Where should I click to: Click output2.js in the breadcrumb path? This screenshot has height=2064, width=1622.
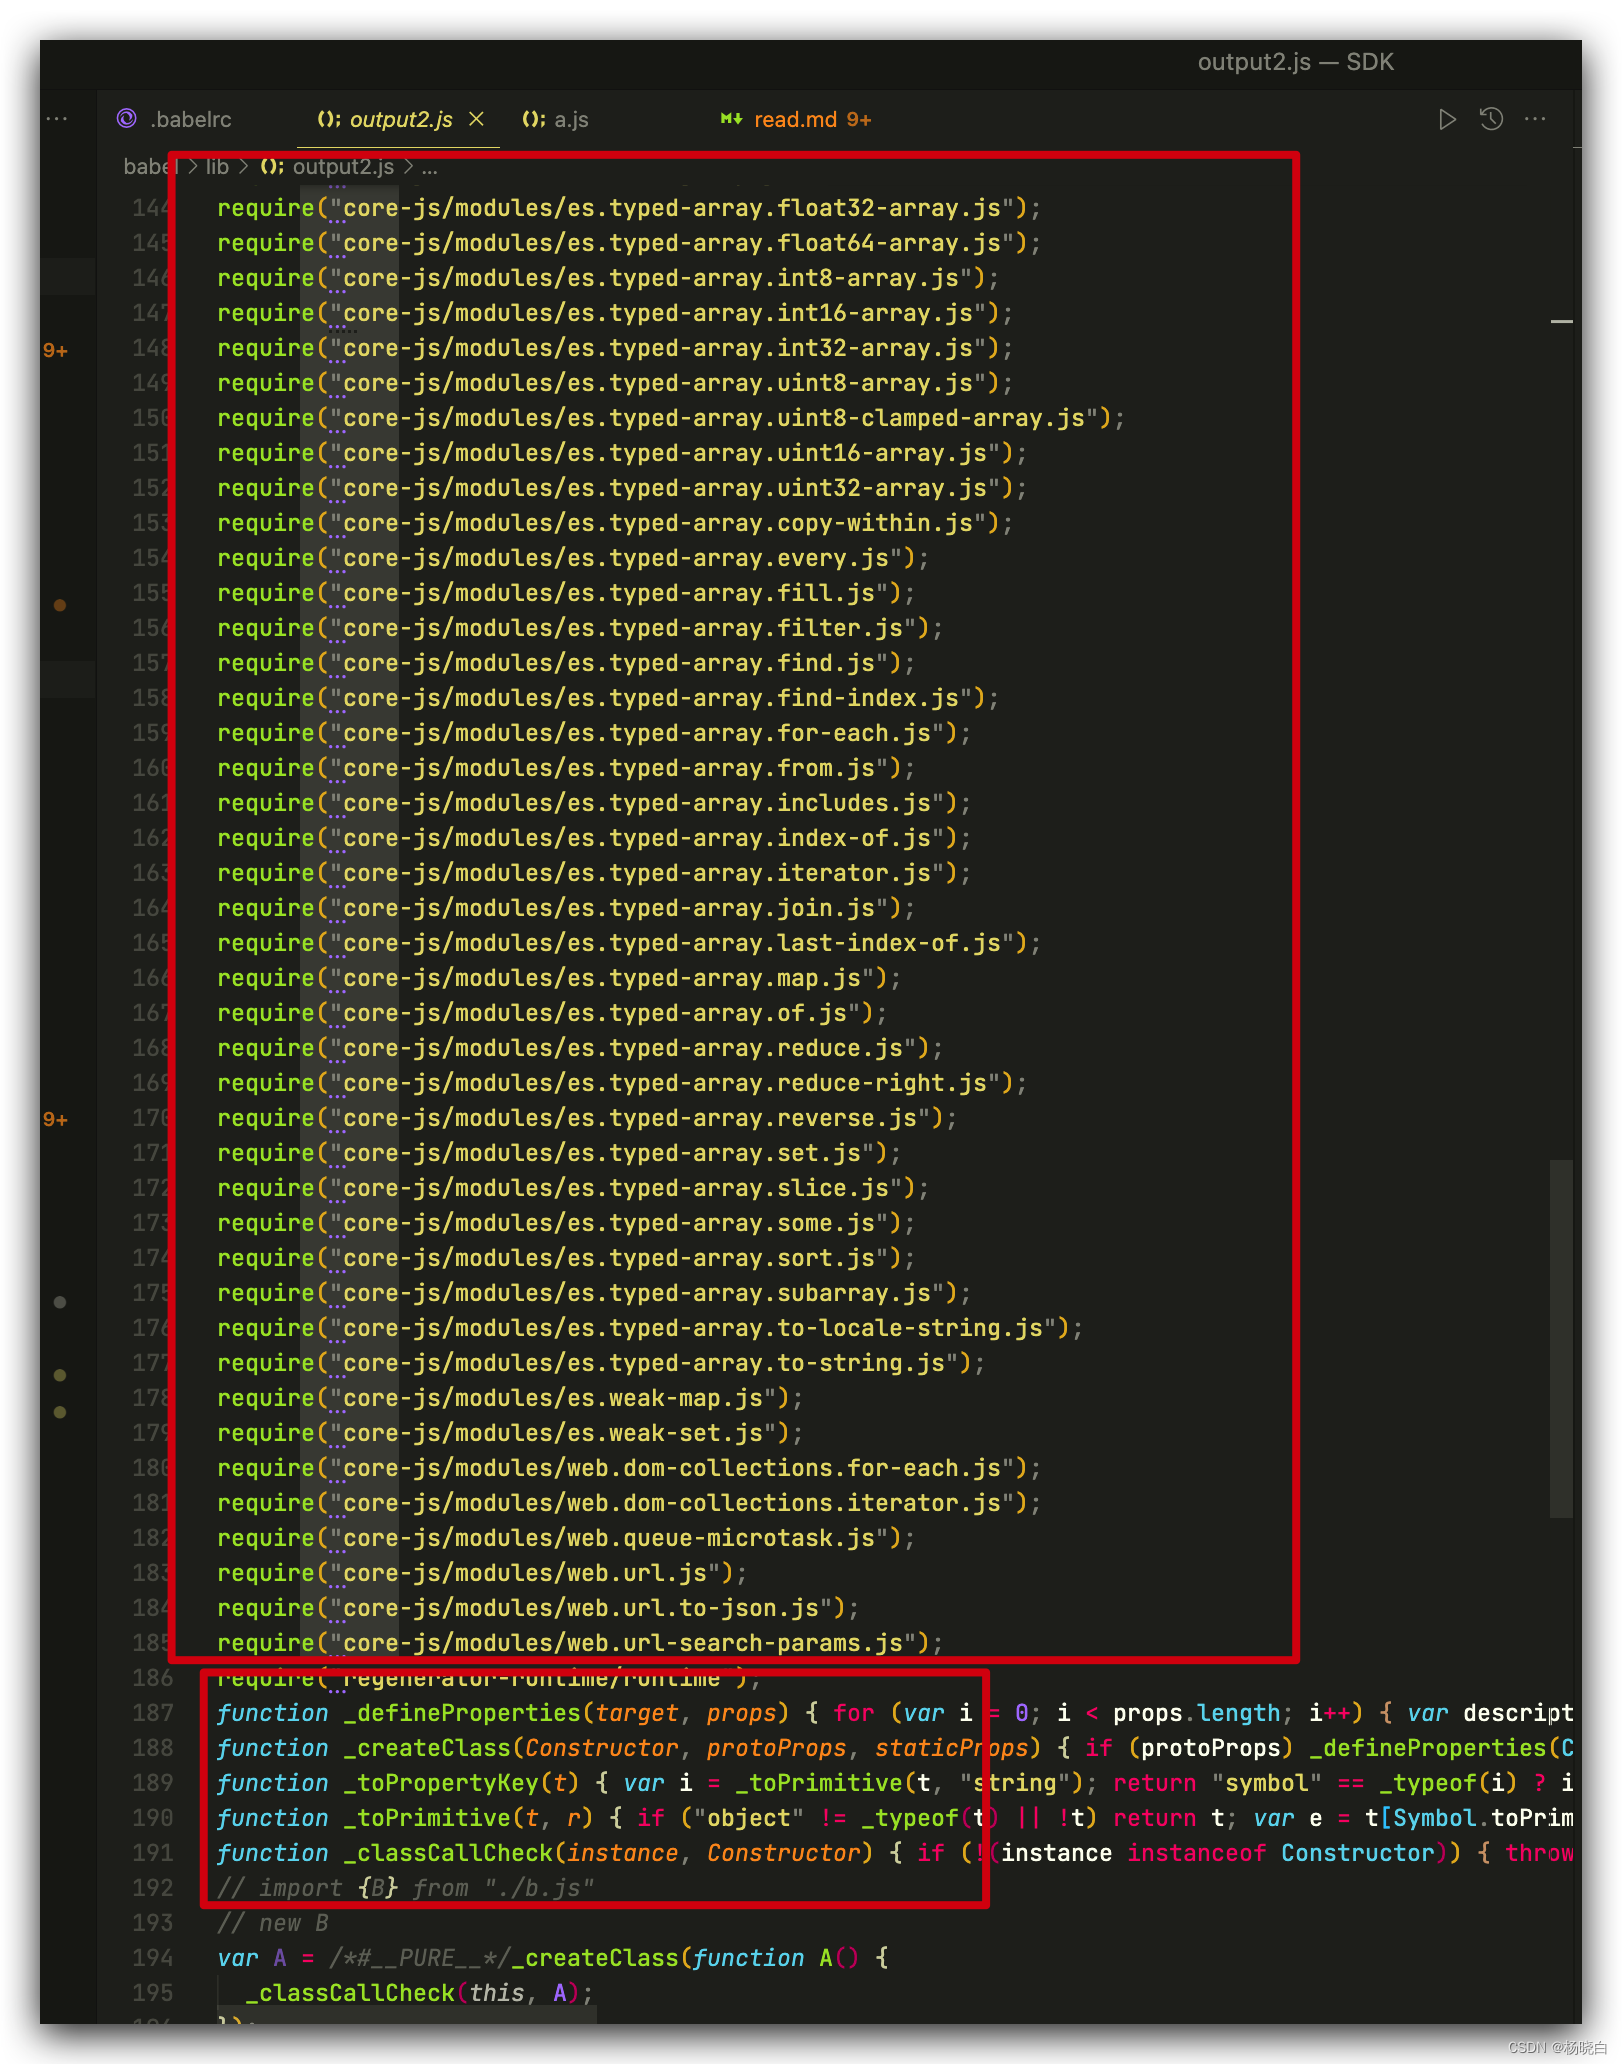(x=343, y=167)
